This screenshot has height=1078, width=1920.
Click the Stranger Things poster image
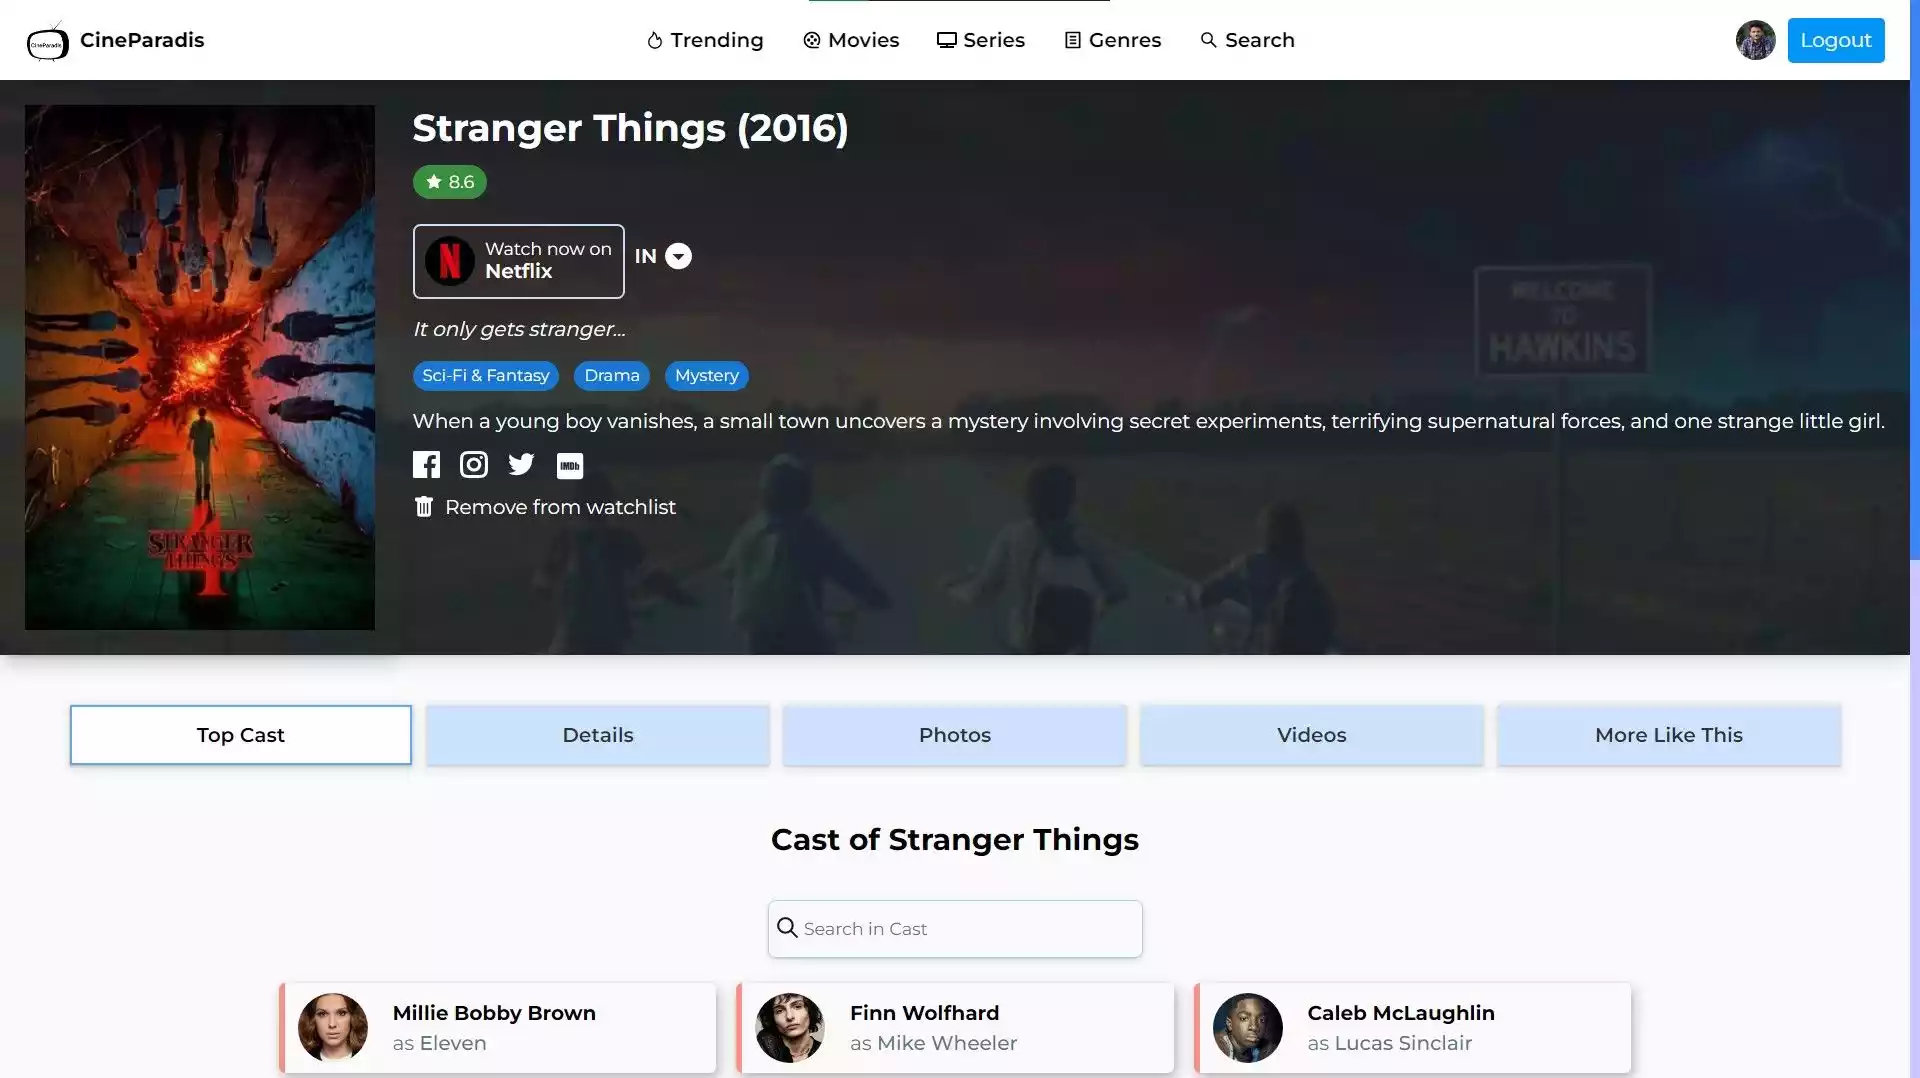point(200,367)
